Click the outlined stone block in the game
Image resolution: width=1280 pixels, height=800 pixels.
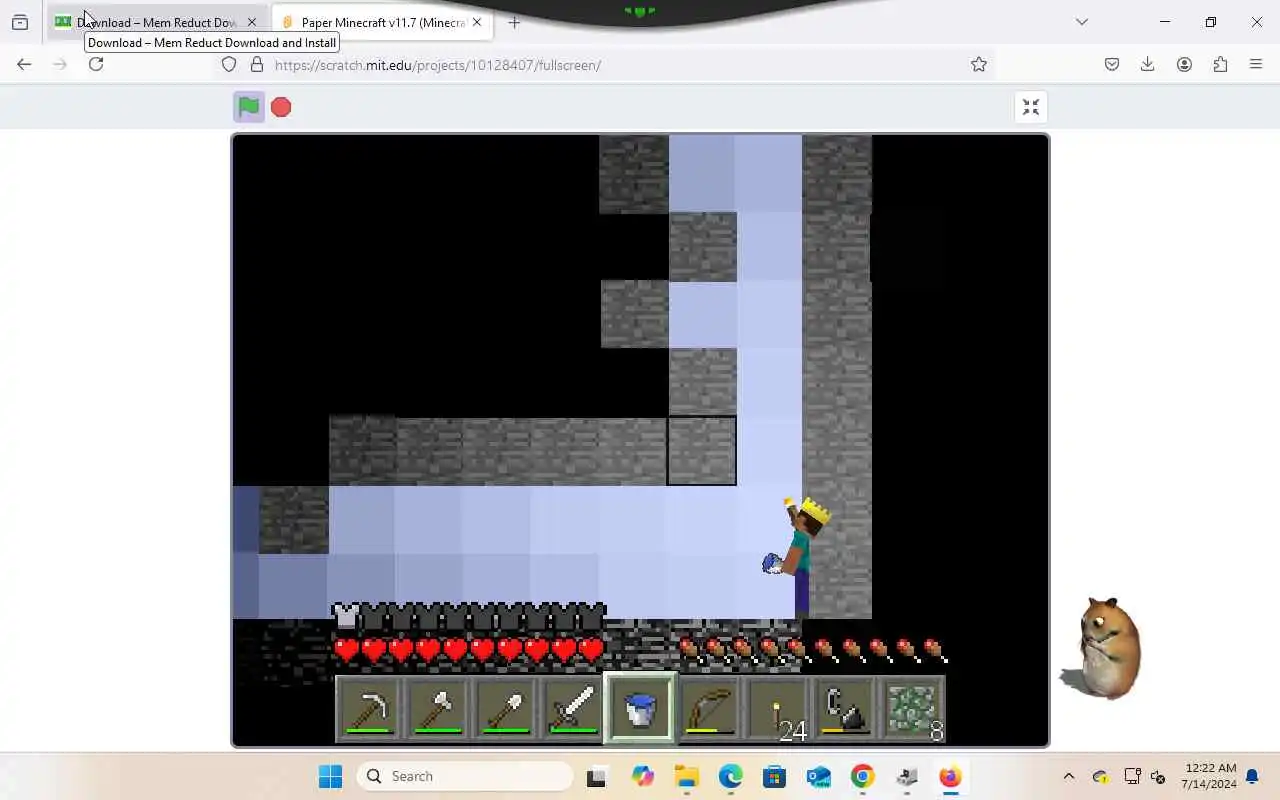702,451
